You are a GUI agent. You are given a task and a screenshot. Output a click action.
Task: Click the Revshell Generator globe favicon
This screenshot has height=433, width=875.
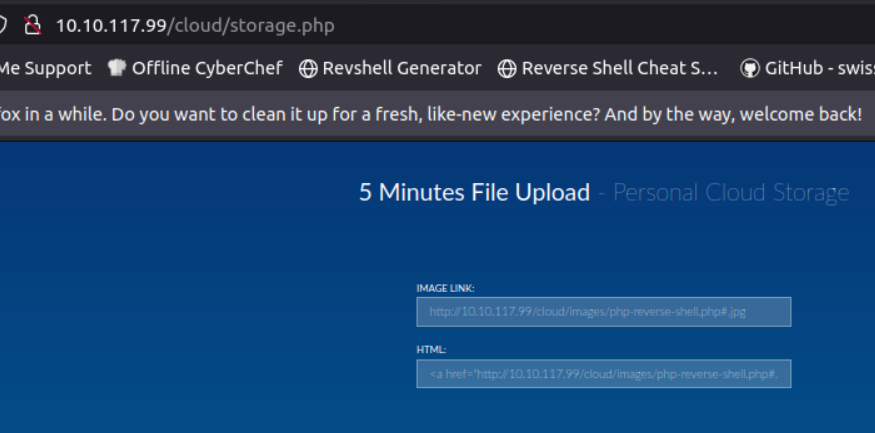tap(308, 68)
